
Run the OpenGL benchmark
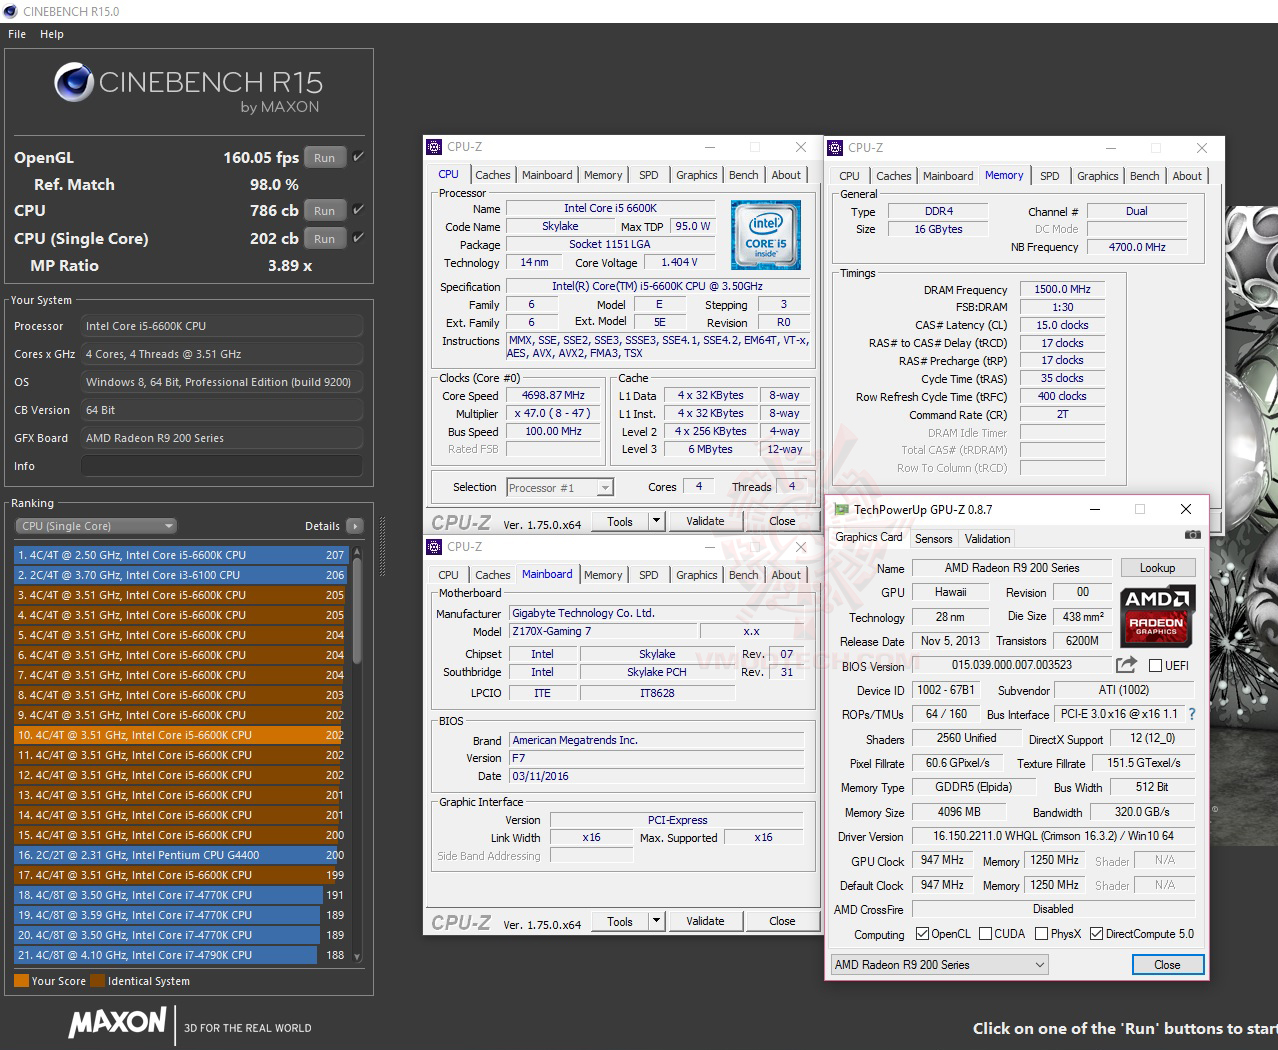pyautogui.click(x=324, y=157)
